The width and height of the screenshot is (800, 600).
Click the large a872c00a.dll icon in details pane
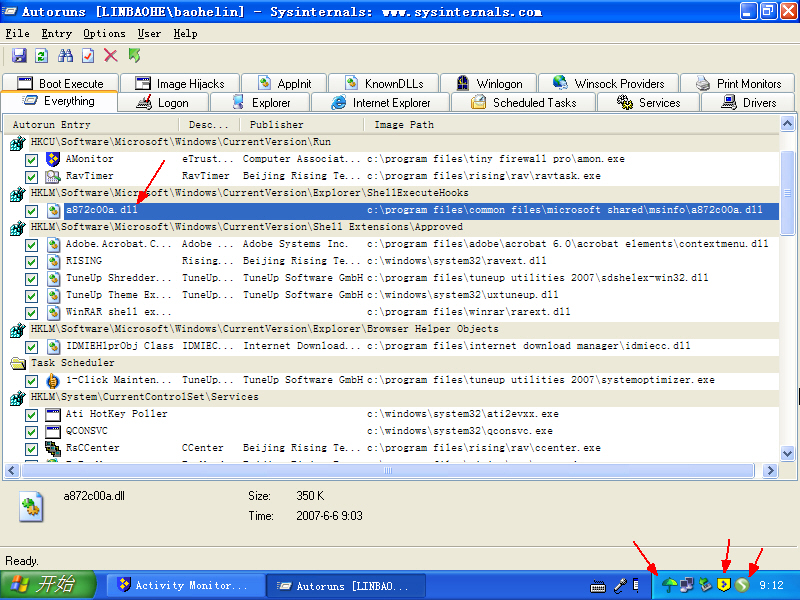31,506
